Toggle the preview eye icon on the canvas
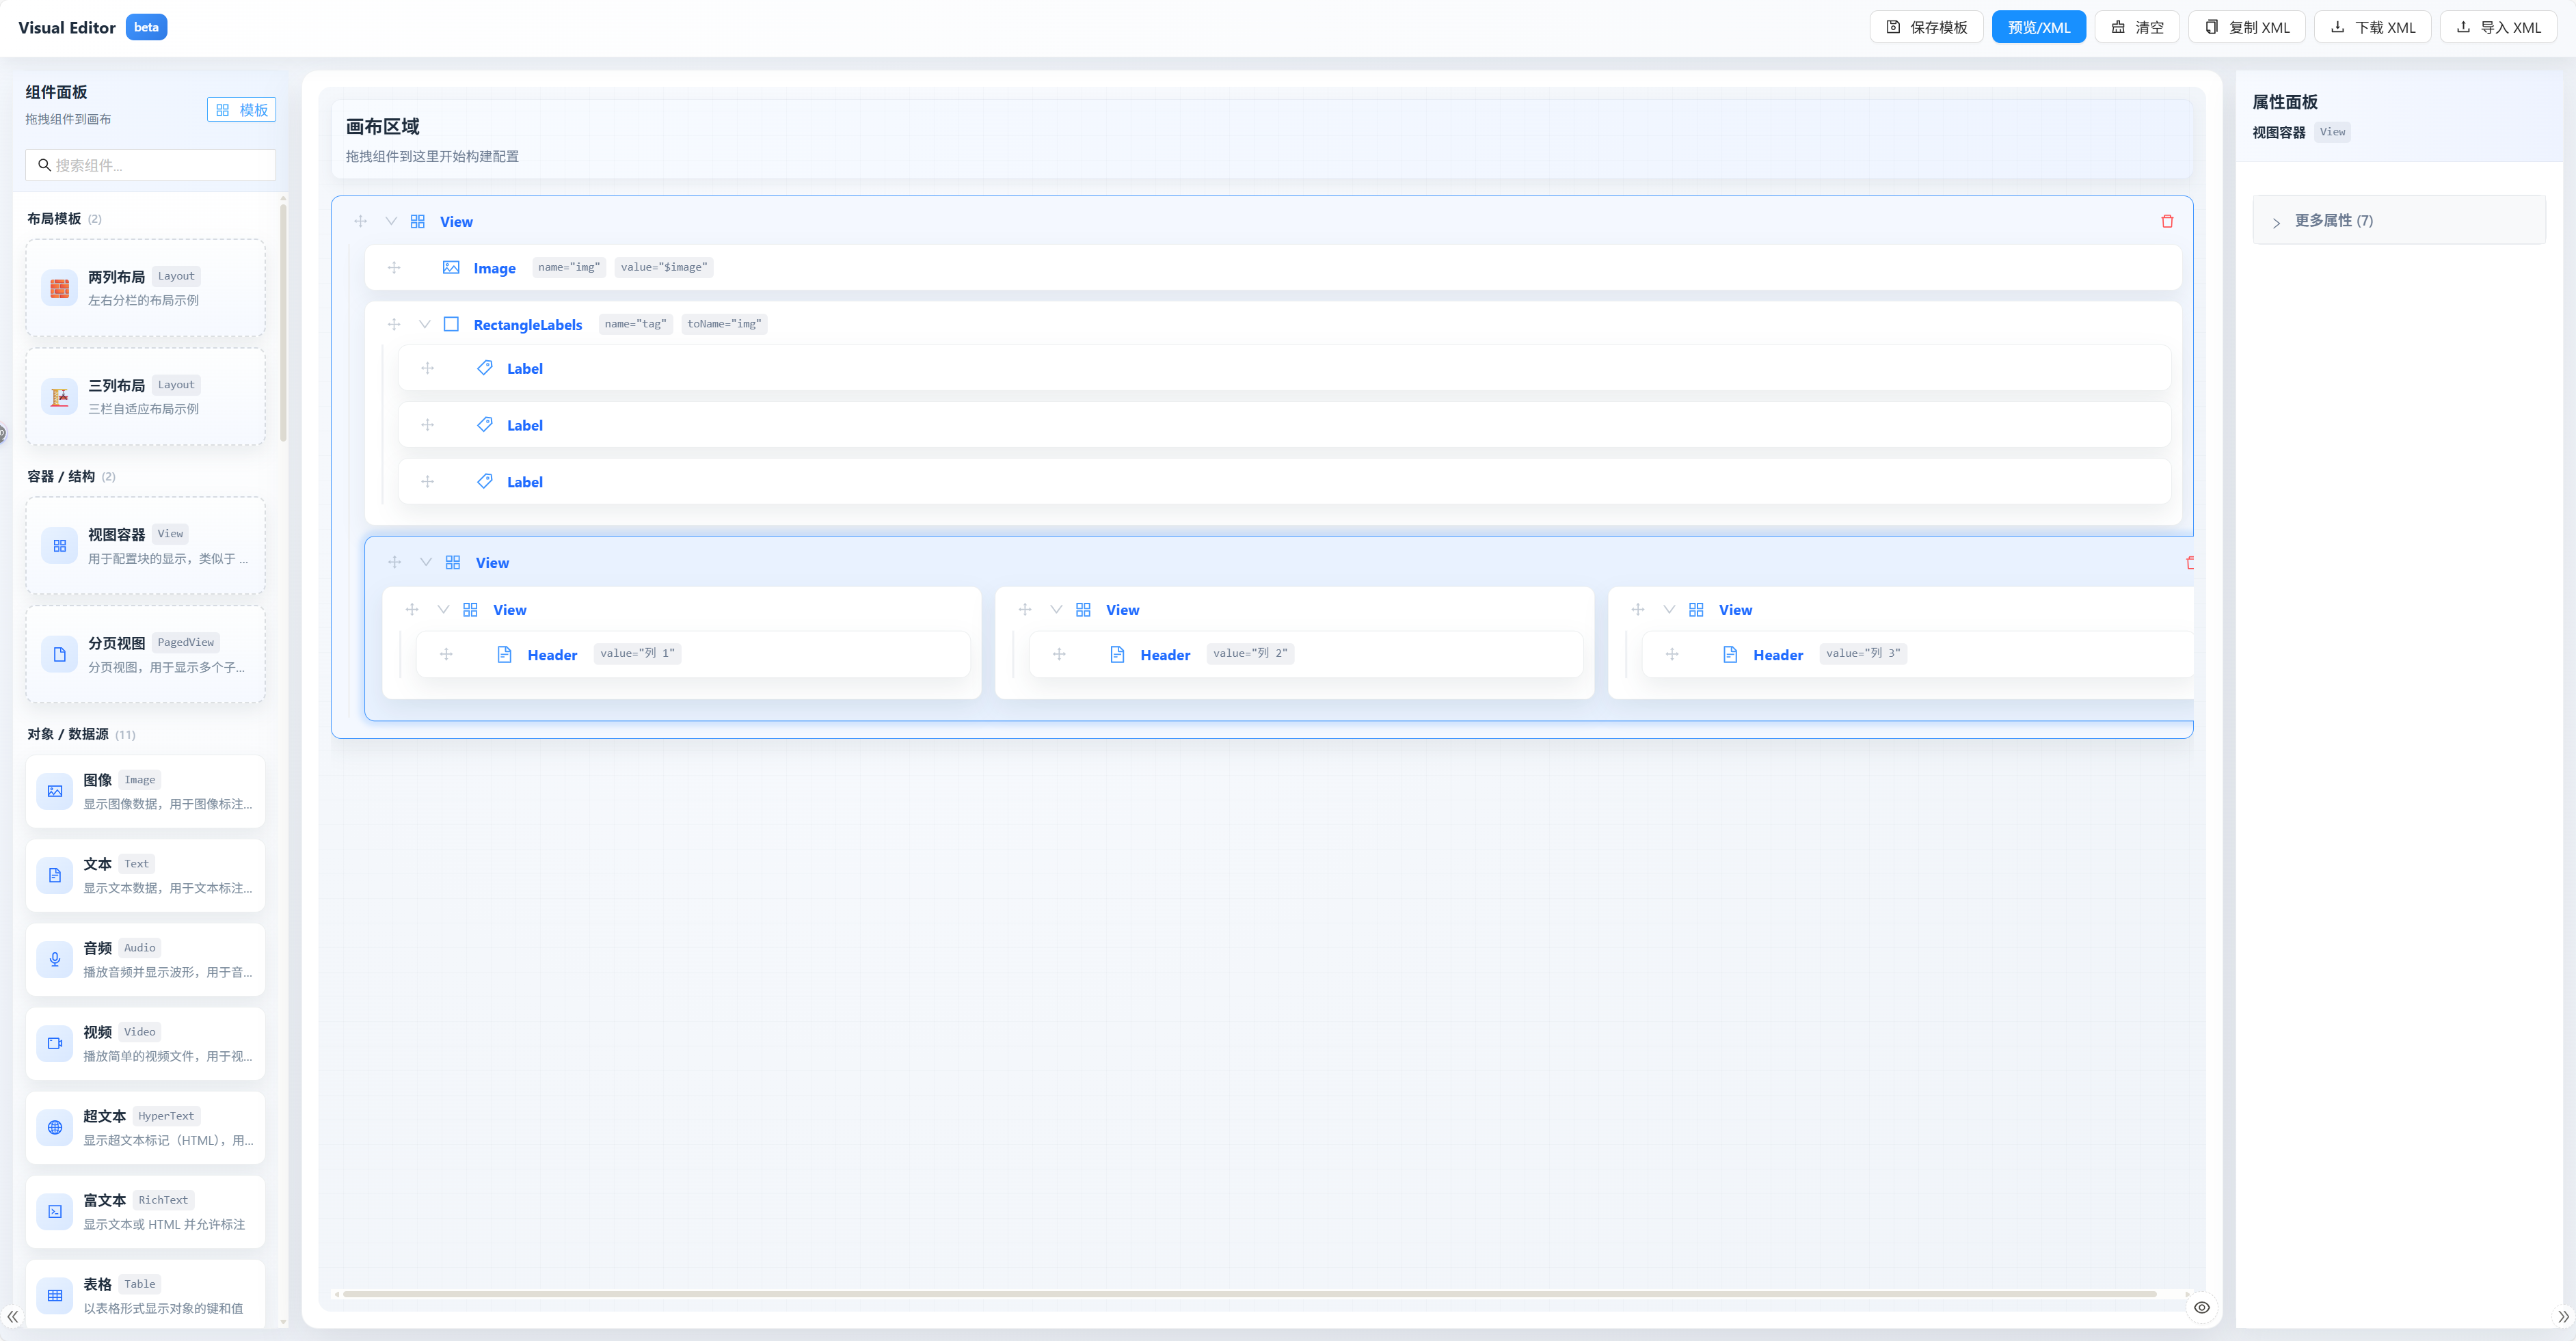 2201,1307
